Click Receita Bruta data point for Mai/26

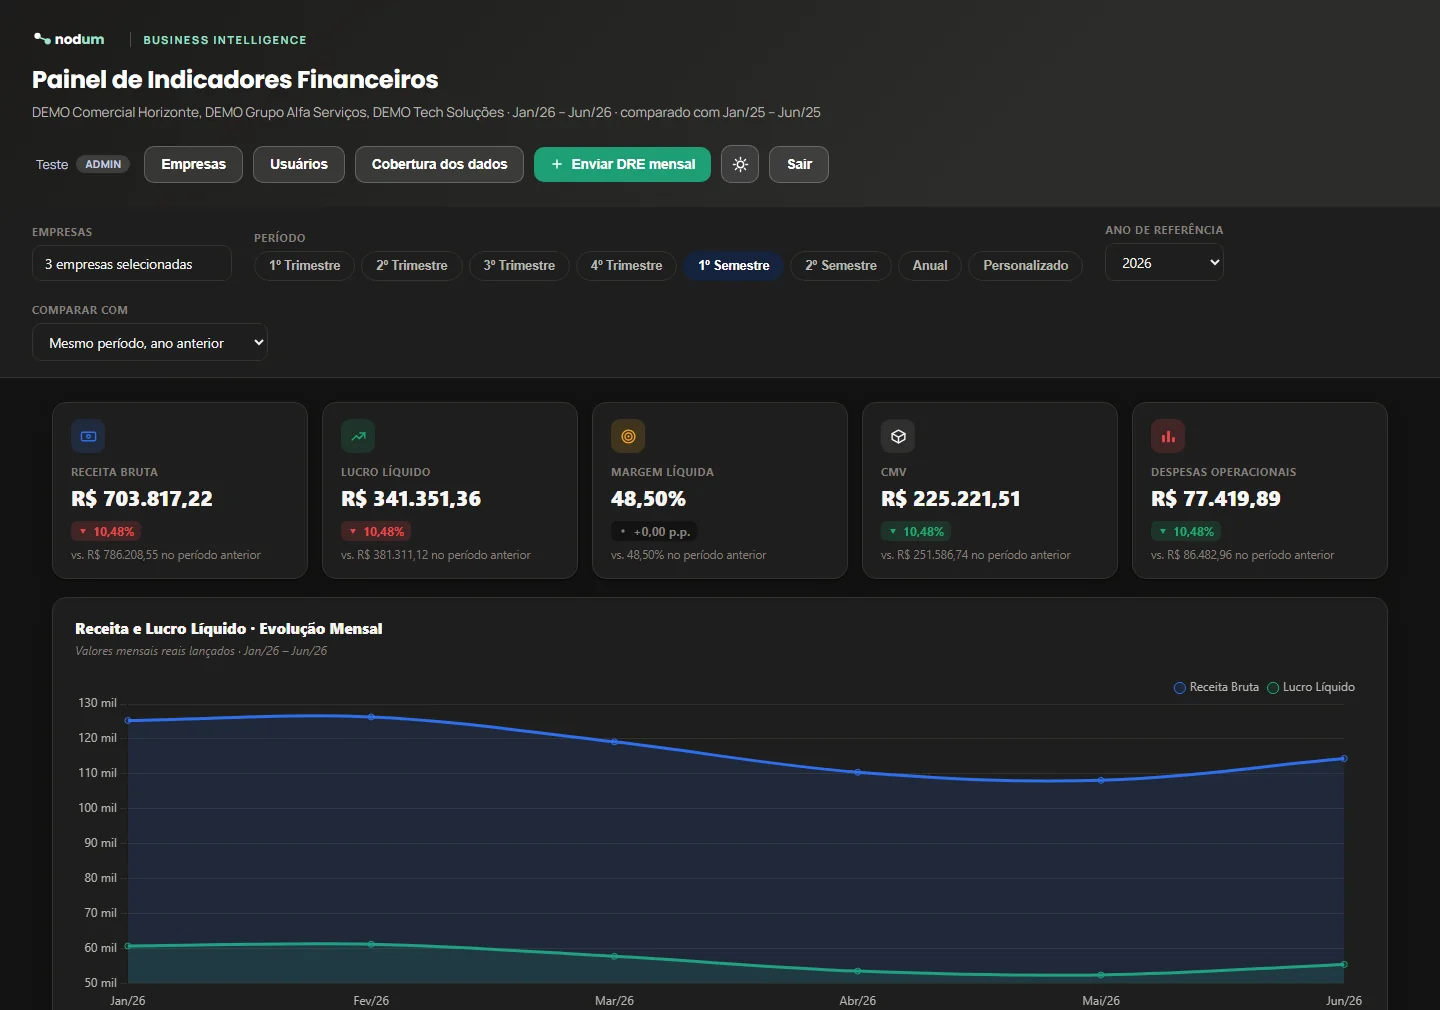1101,780
